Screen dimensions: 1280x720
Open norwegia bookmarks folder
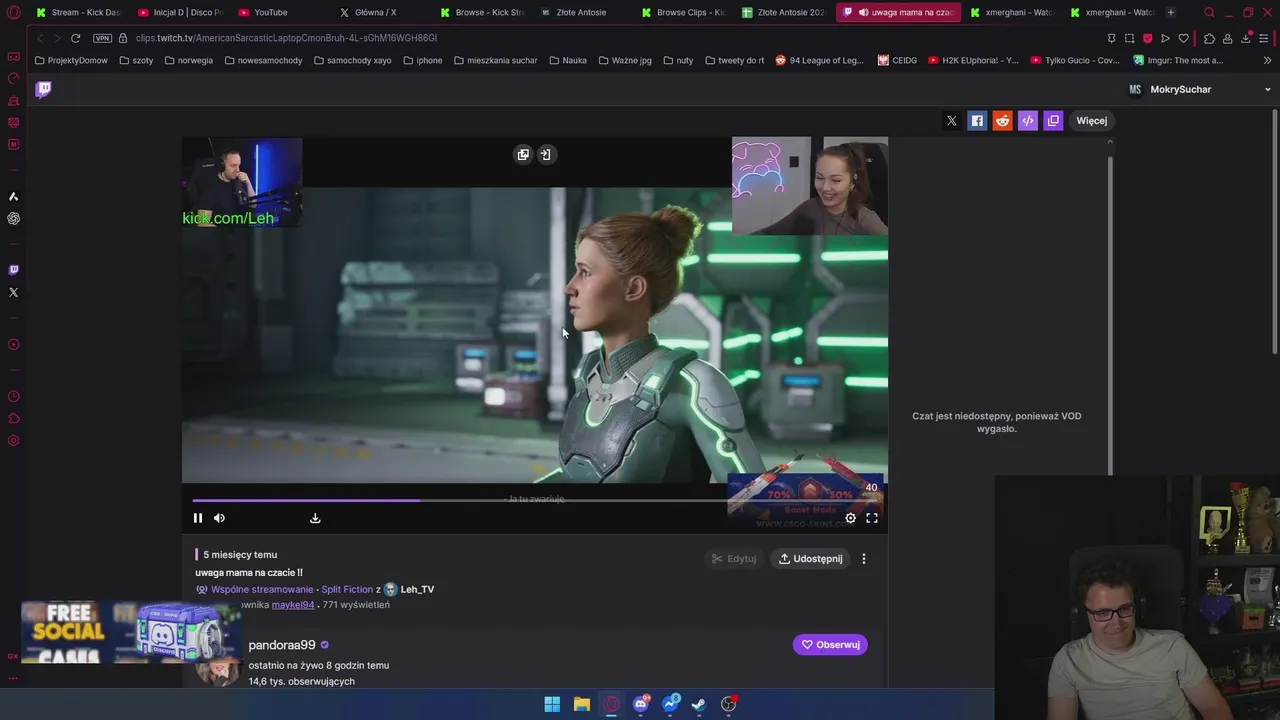(x=189, y=60)
